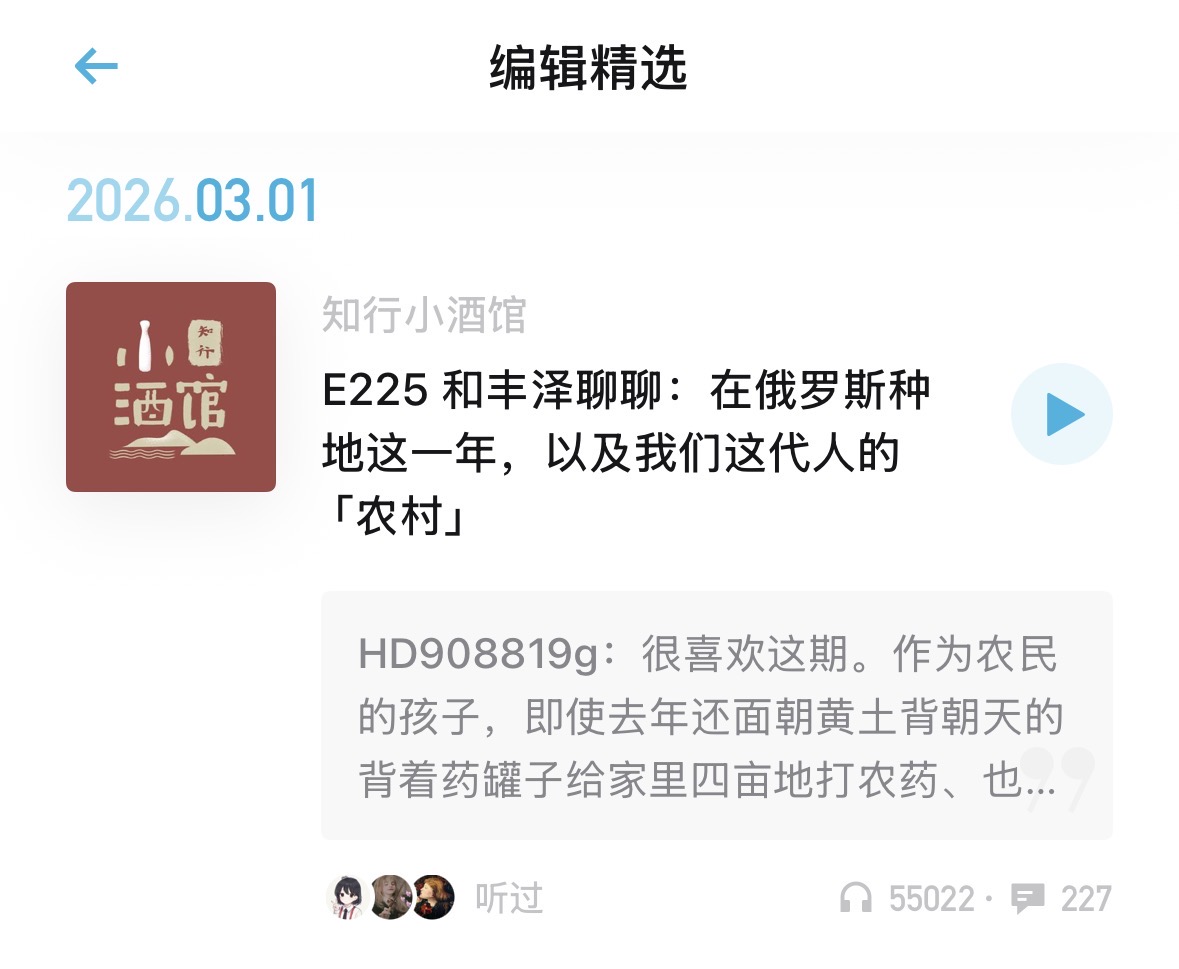This screenshot has height=969, width=1179.
Task: Select the 2026.03.01 date heading
Action: click(x=192, y=201)
